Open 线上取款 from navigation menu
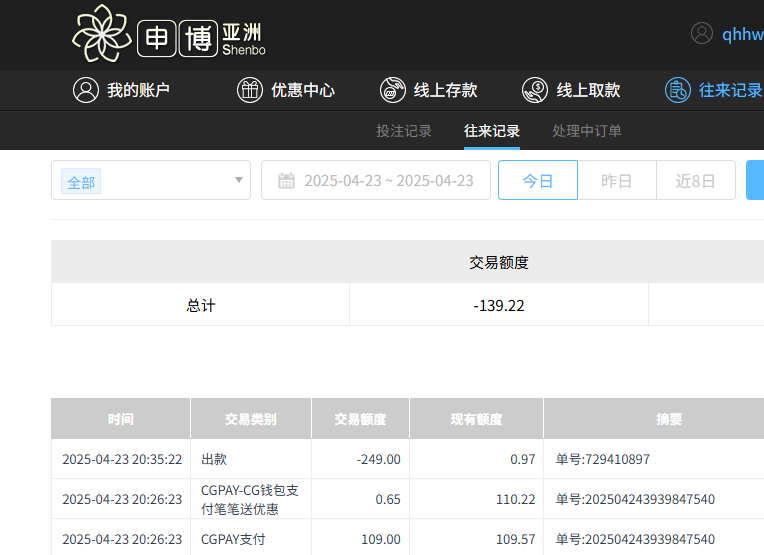 588,90
